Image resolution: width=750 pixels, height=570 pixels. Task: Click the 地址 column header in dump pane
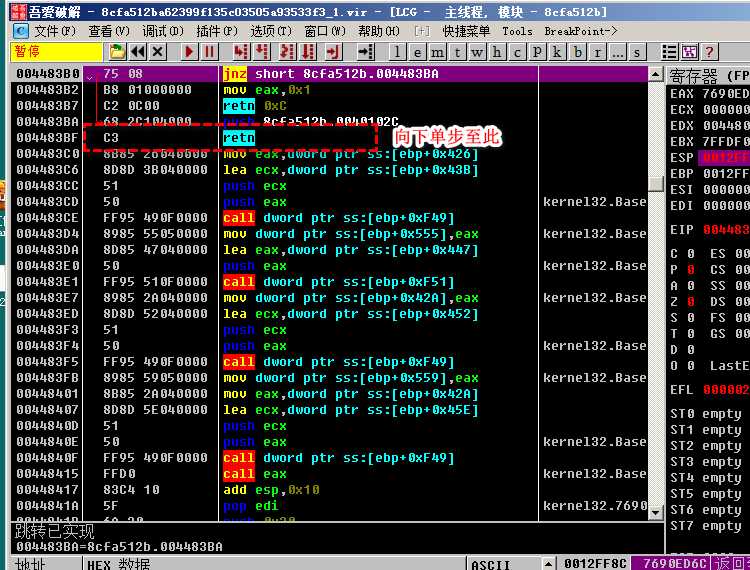click(x=46, y=564)
